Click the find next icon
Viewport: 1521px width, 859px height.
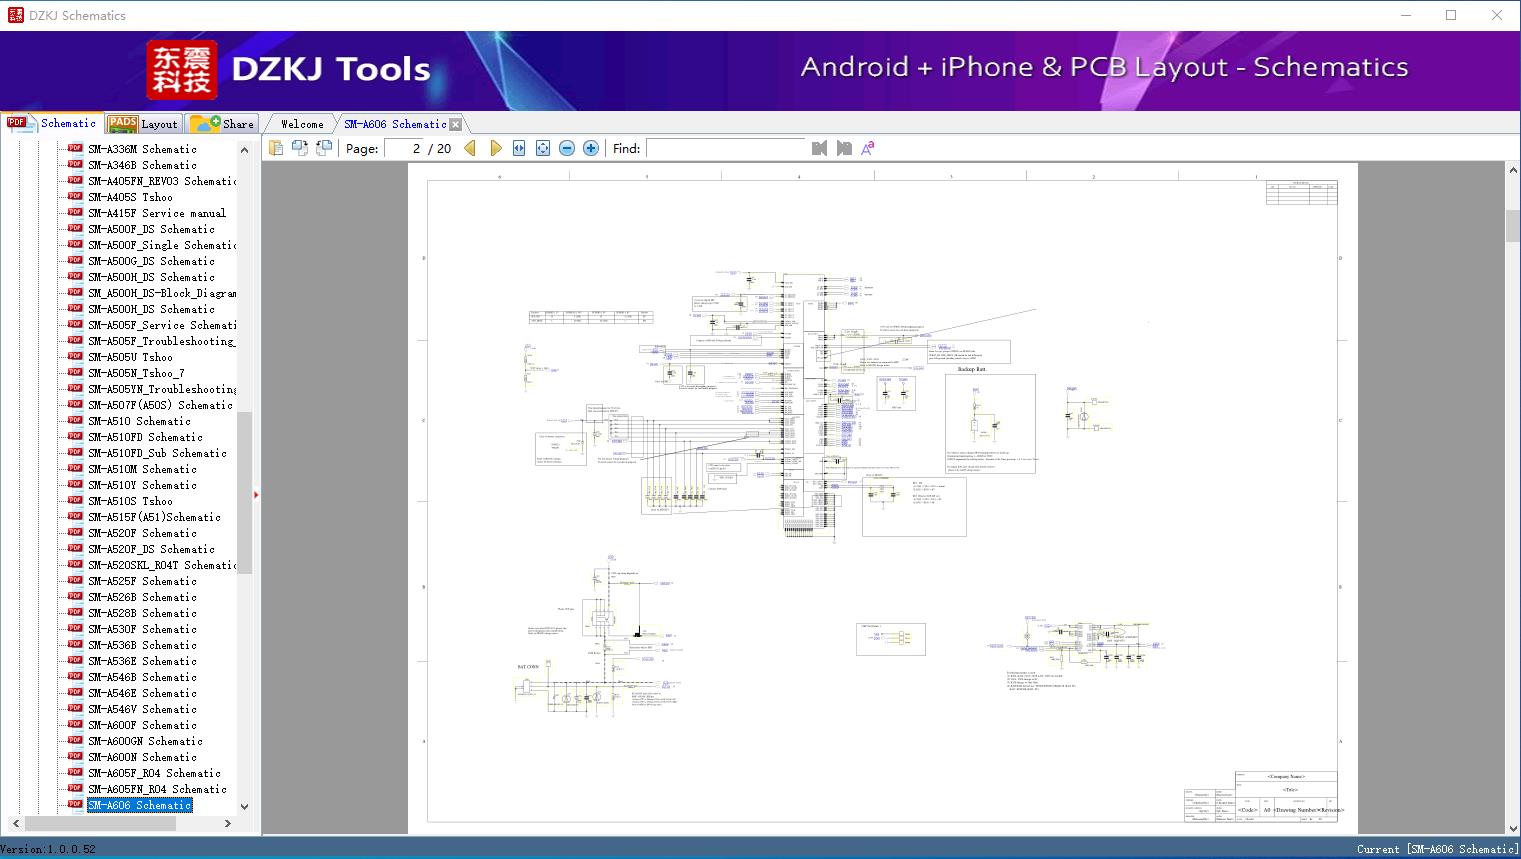[844, 148]
